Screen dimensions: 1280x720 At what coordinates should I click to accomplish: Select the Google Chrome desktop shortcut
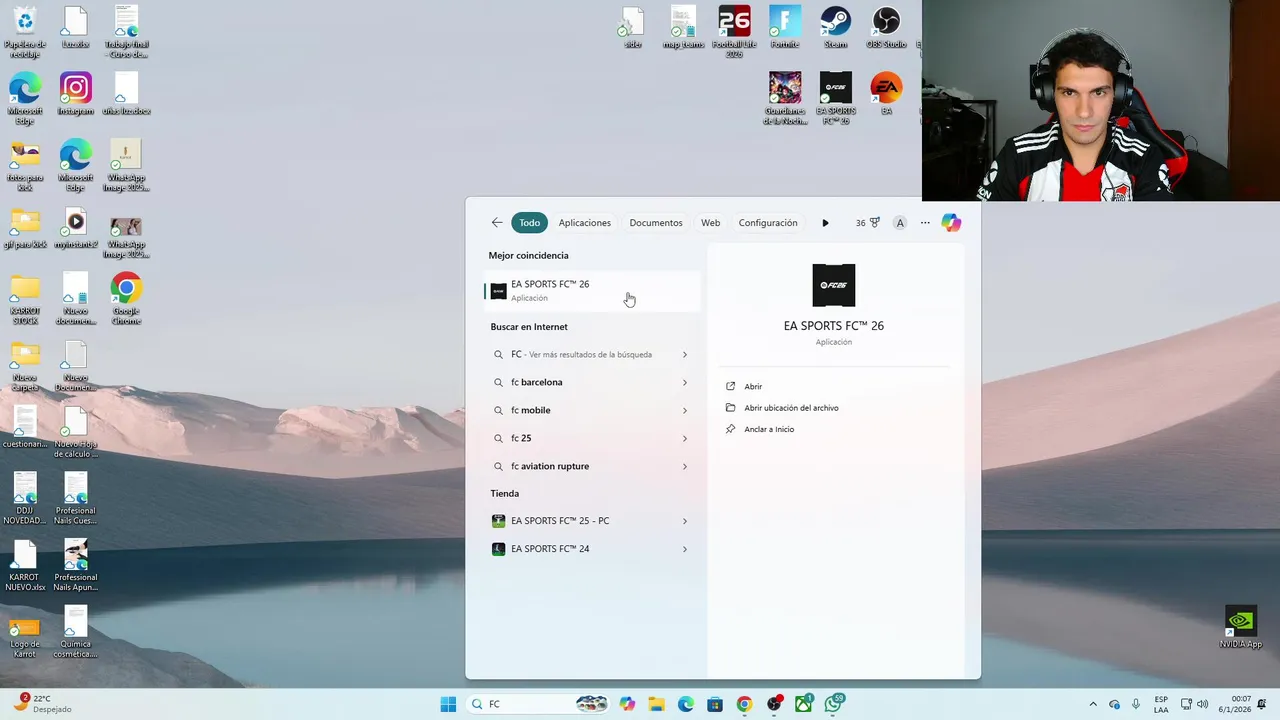tap(126, 299)
